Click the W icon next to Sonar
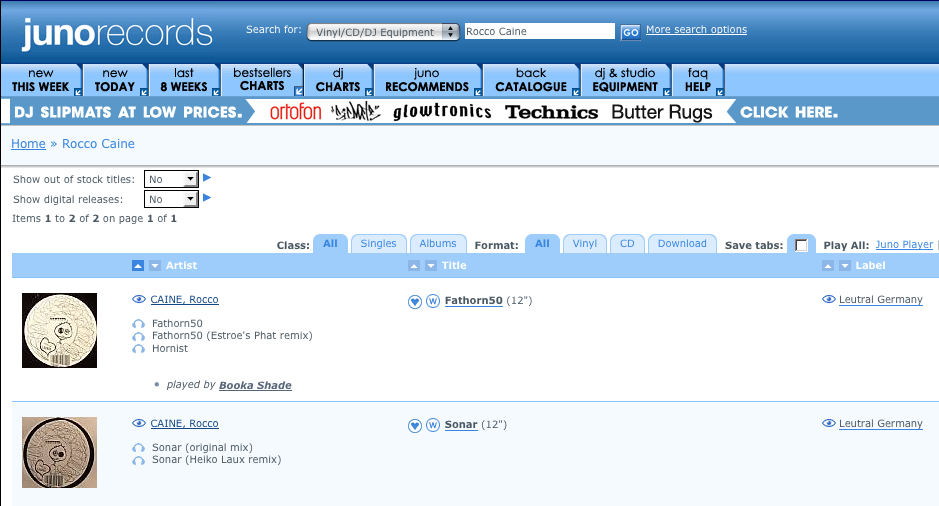The image size is (939, 506). (x=433, y=425)
